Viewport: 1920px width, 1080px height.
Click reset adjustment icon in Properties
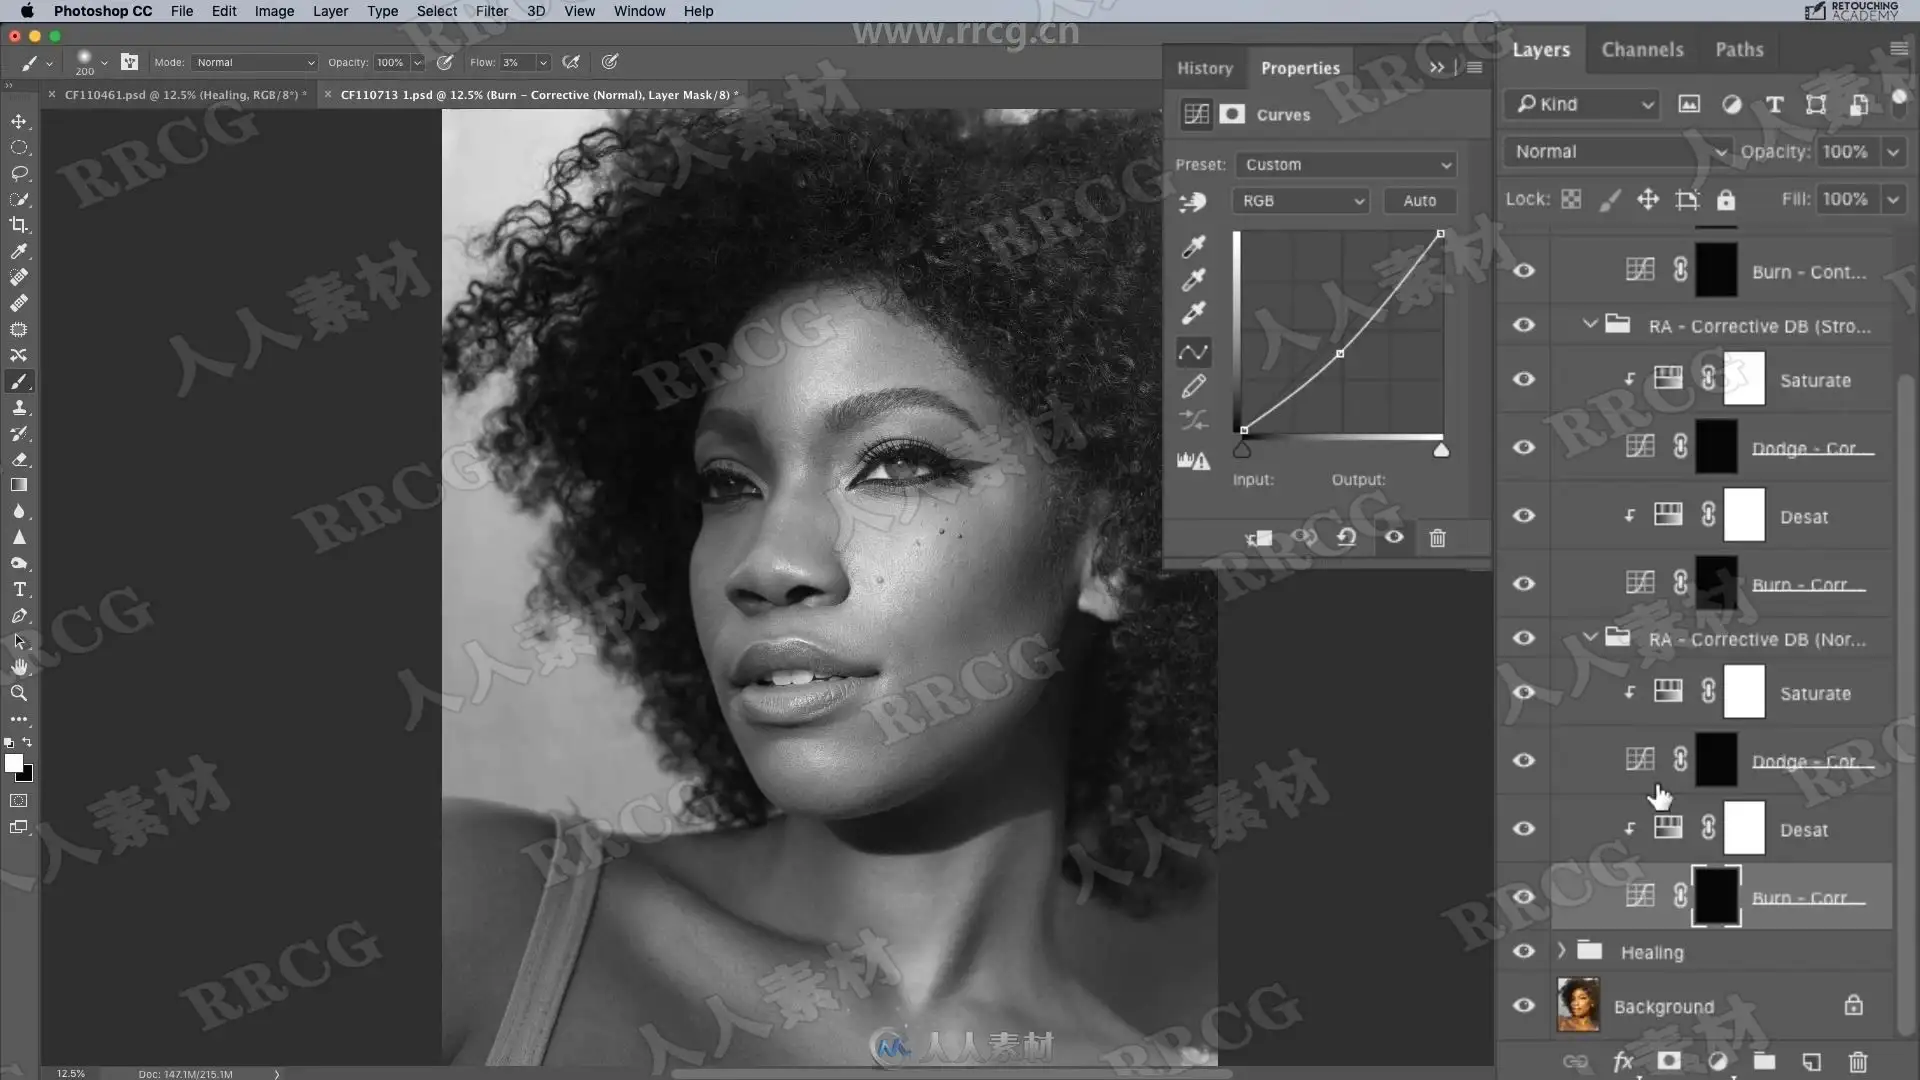1346,537
